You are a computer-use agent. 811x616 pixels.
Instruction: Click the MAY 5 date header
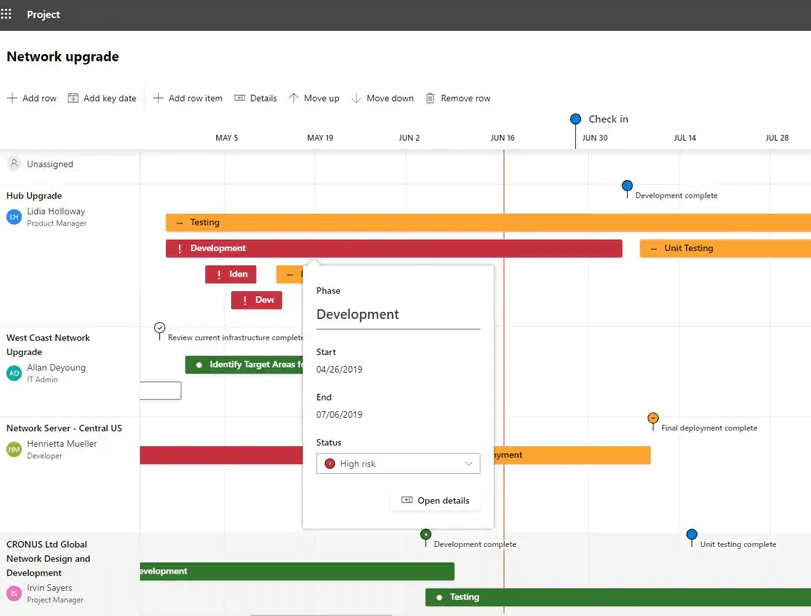[x=227, y=138]
